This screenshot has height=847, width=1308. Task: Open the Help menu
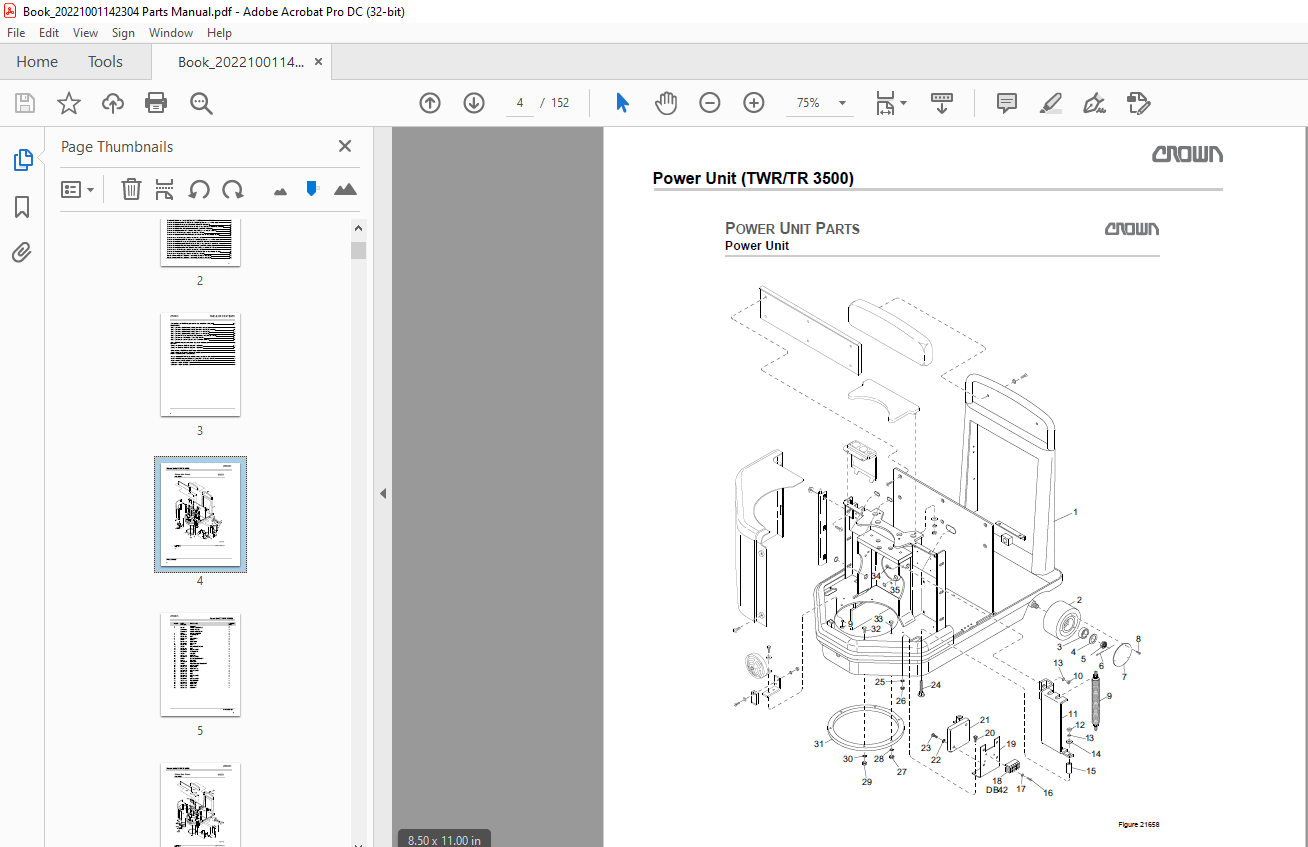point(219,33)
